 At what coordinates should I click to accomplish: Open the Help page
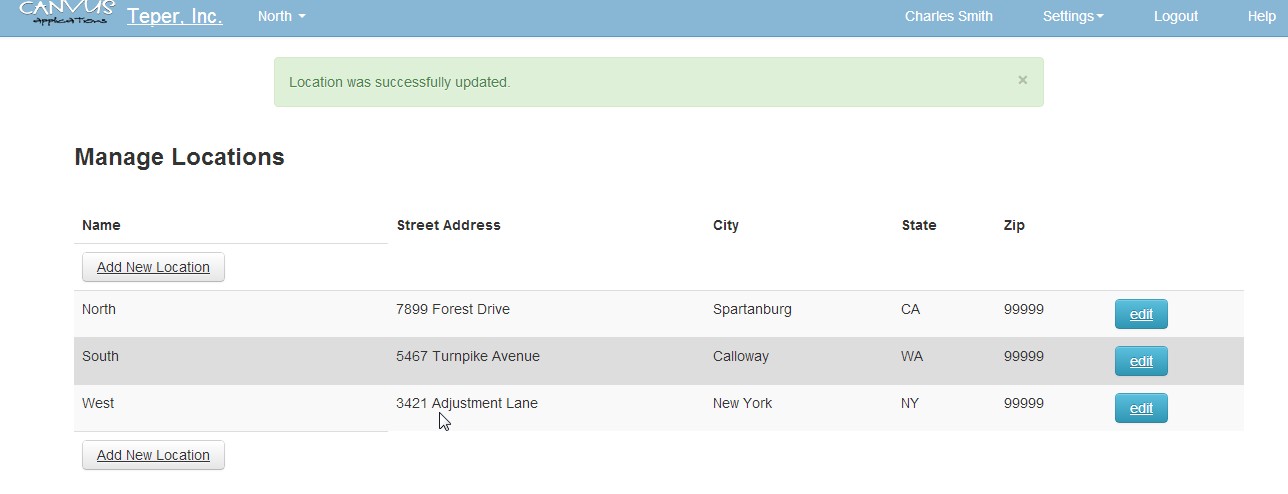[x=1261, y=16]
